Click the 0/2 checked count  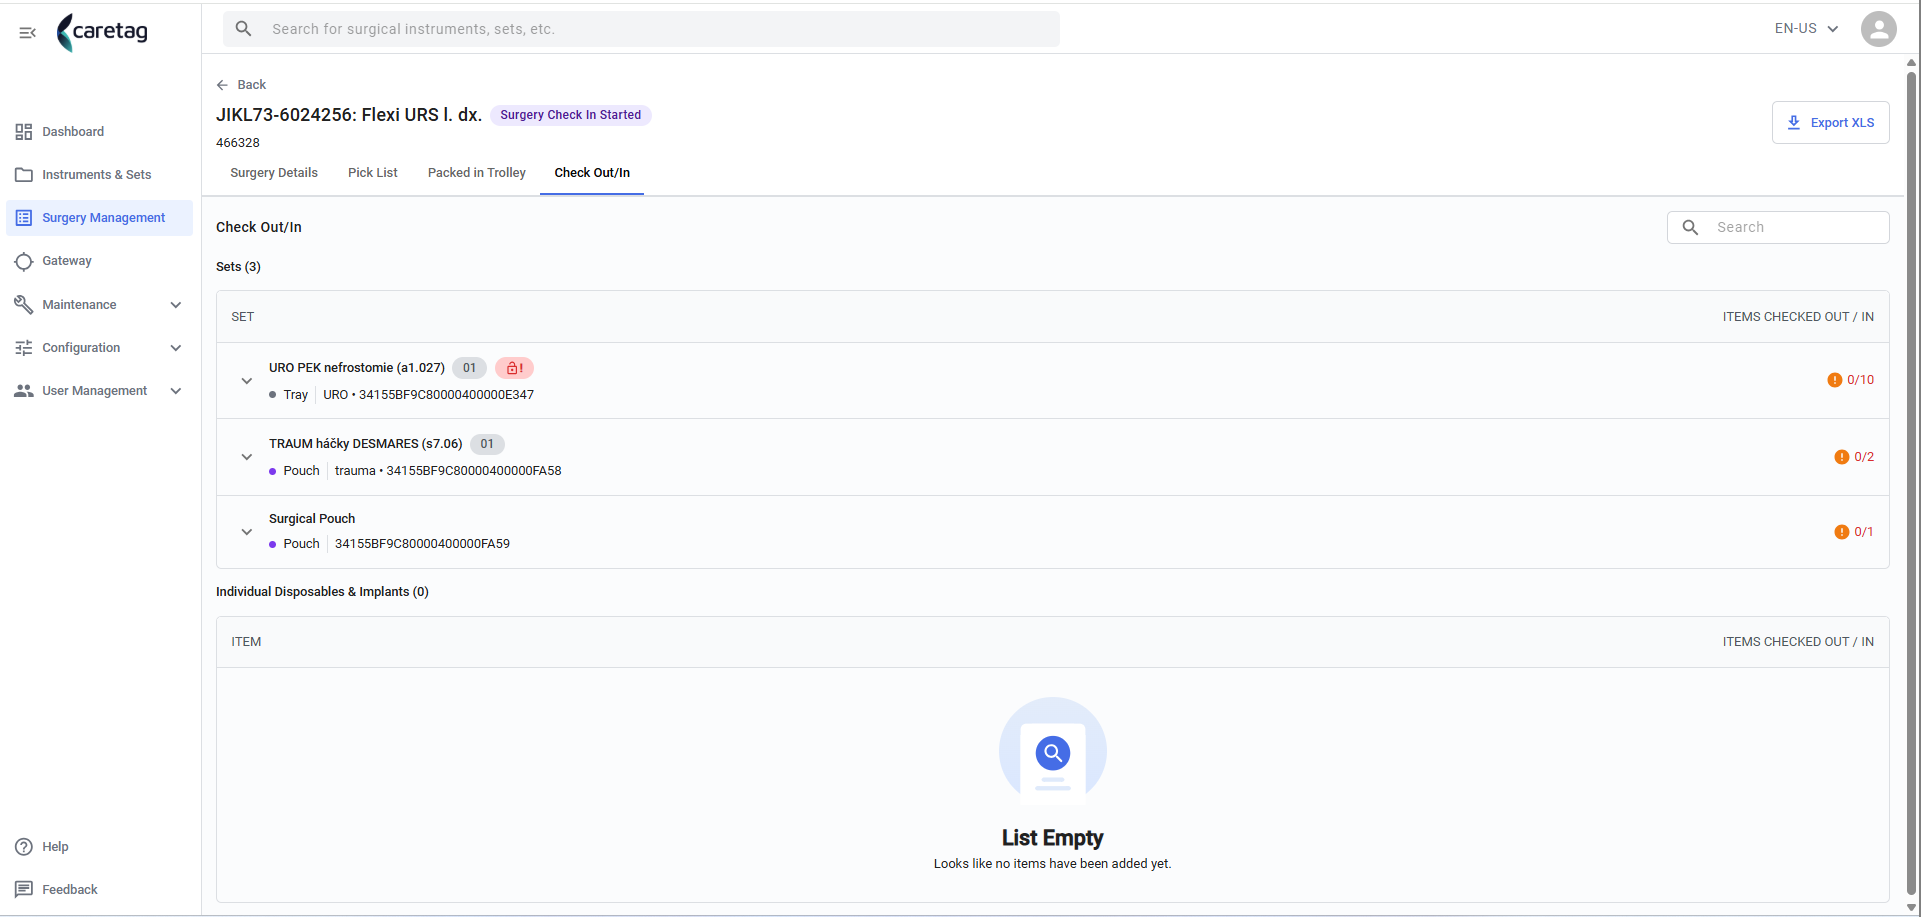[1864, 457]
